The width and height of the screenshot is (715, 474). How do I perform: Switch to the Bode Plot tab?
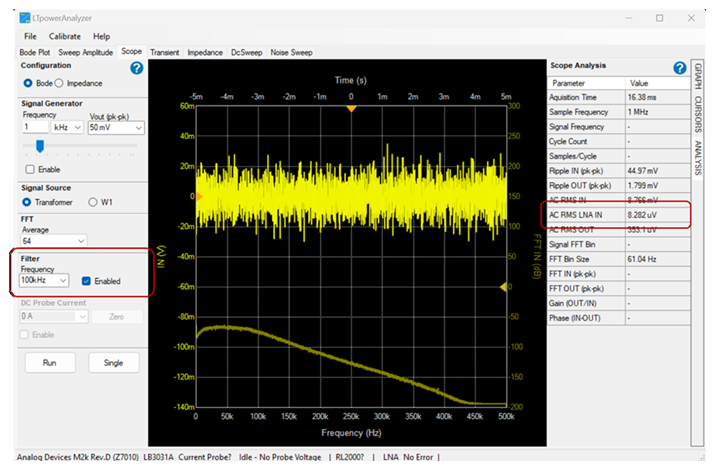[x=35, y=52]
